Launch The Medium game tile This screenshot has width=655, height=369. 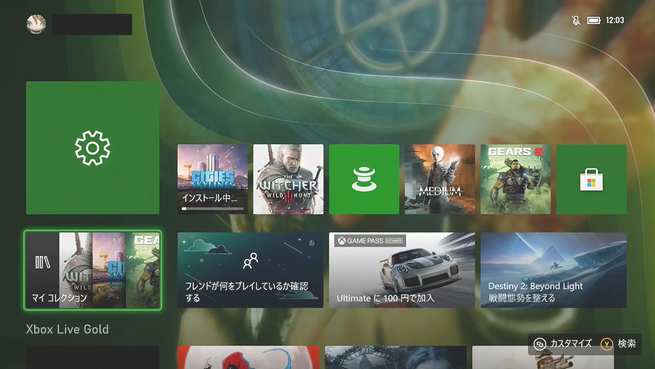click(440, 179)
